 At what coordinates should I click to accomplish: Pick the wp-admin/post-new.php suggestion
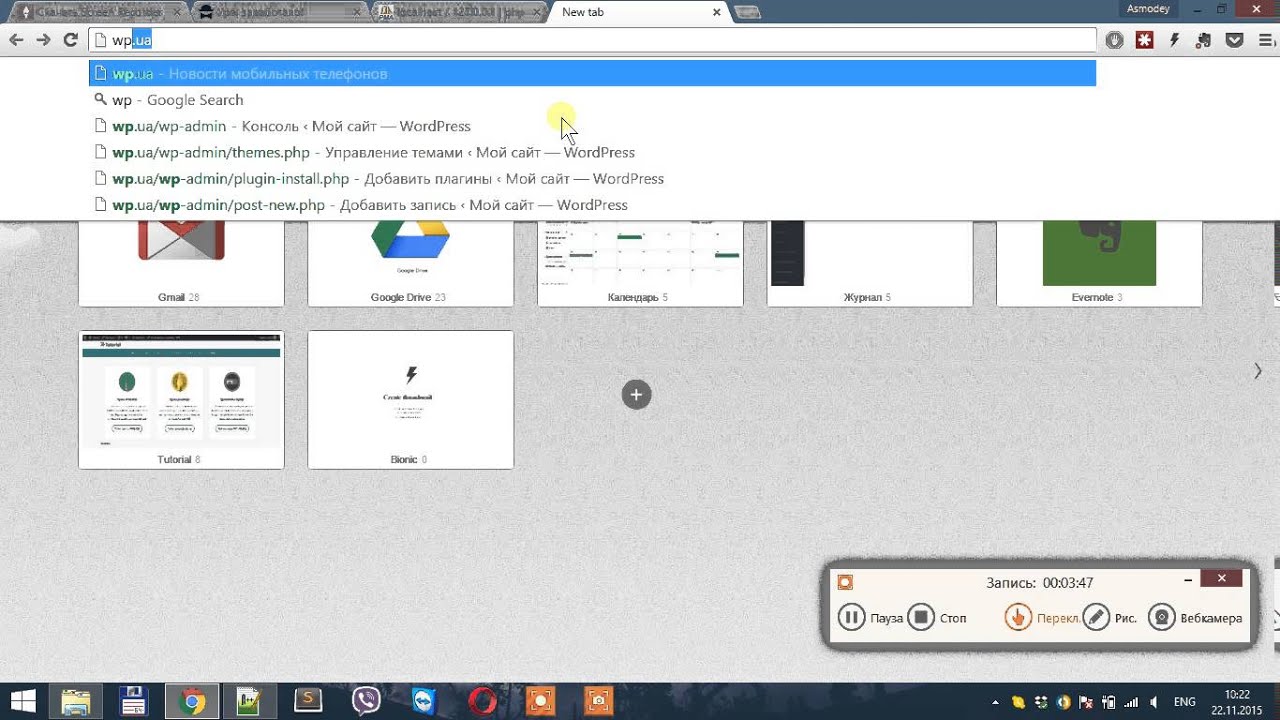point(593,204)
